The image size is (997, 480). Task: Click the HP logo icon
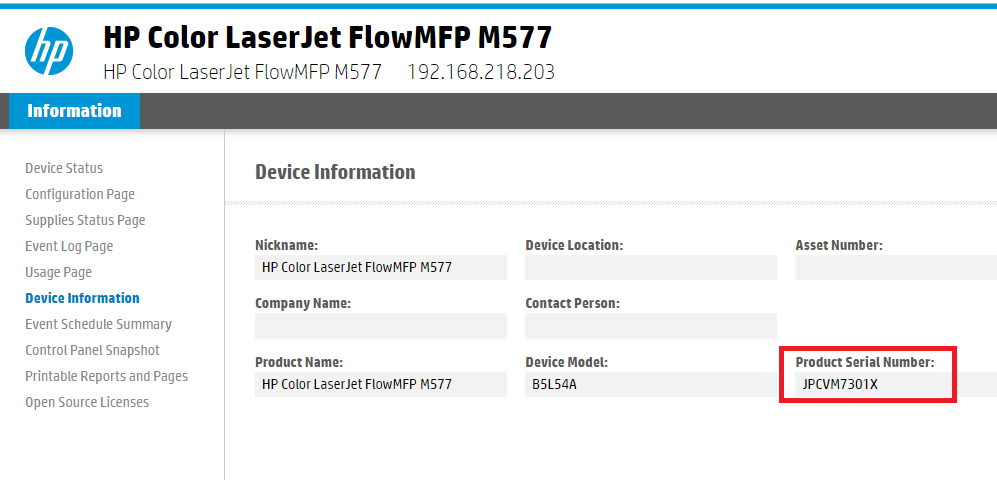(49, 51)
